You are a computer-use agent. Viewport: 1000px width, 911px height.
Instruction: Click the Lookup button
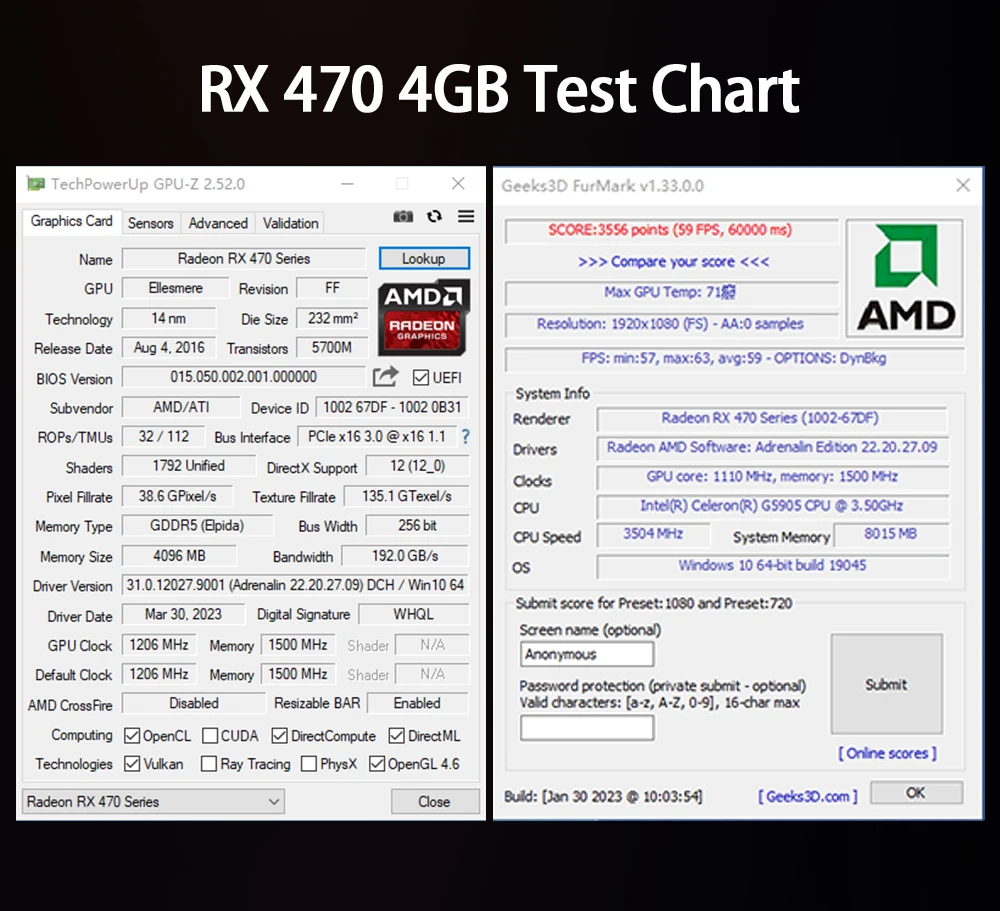pos(424,258)
